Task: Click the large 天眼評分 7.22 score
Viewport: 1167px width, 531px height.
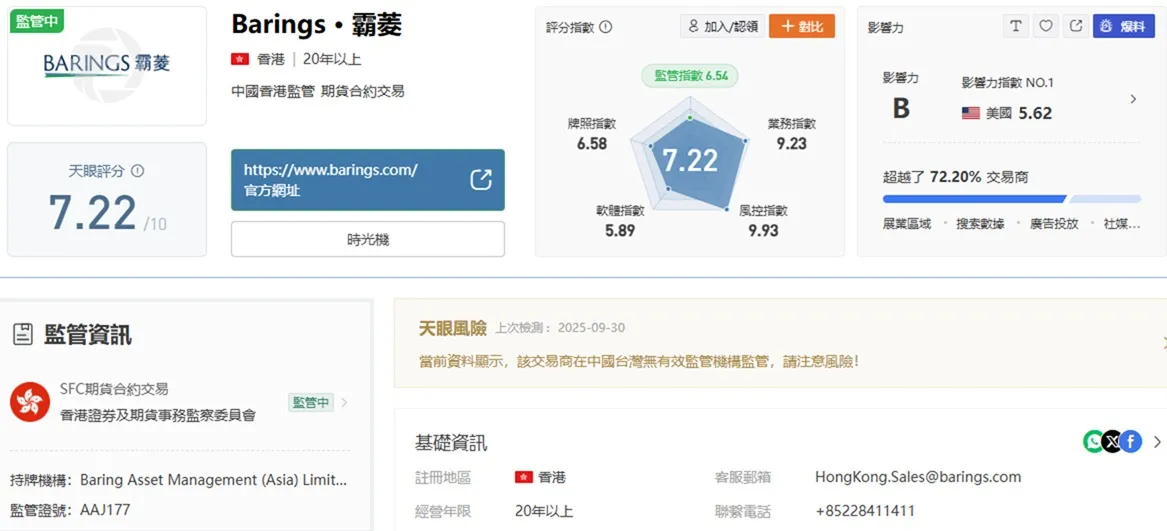Action: [92, 212]
